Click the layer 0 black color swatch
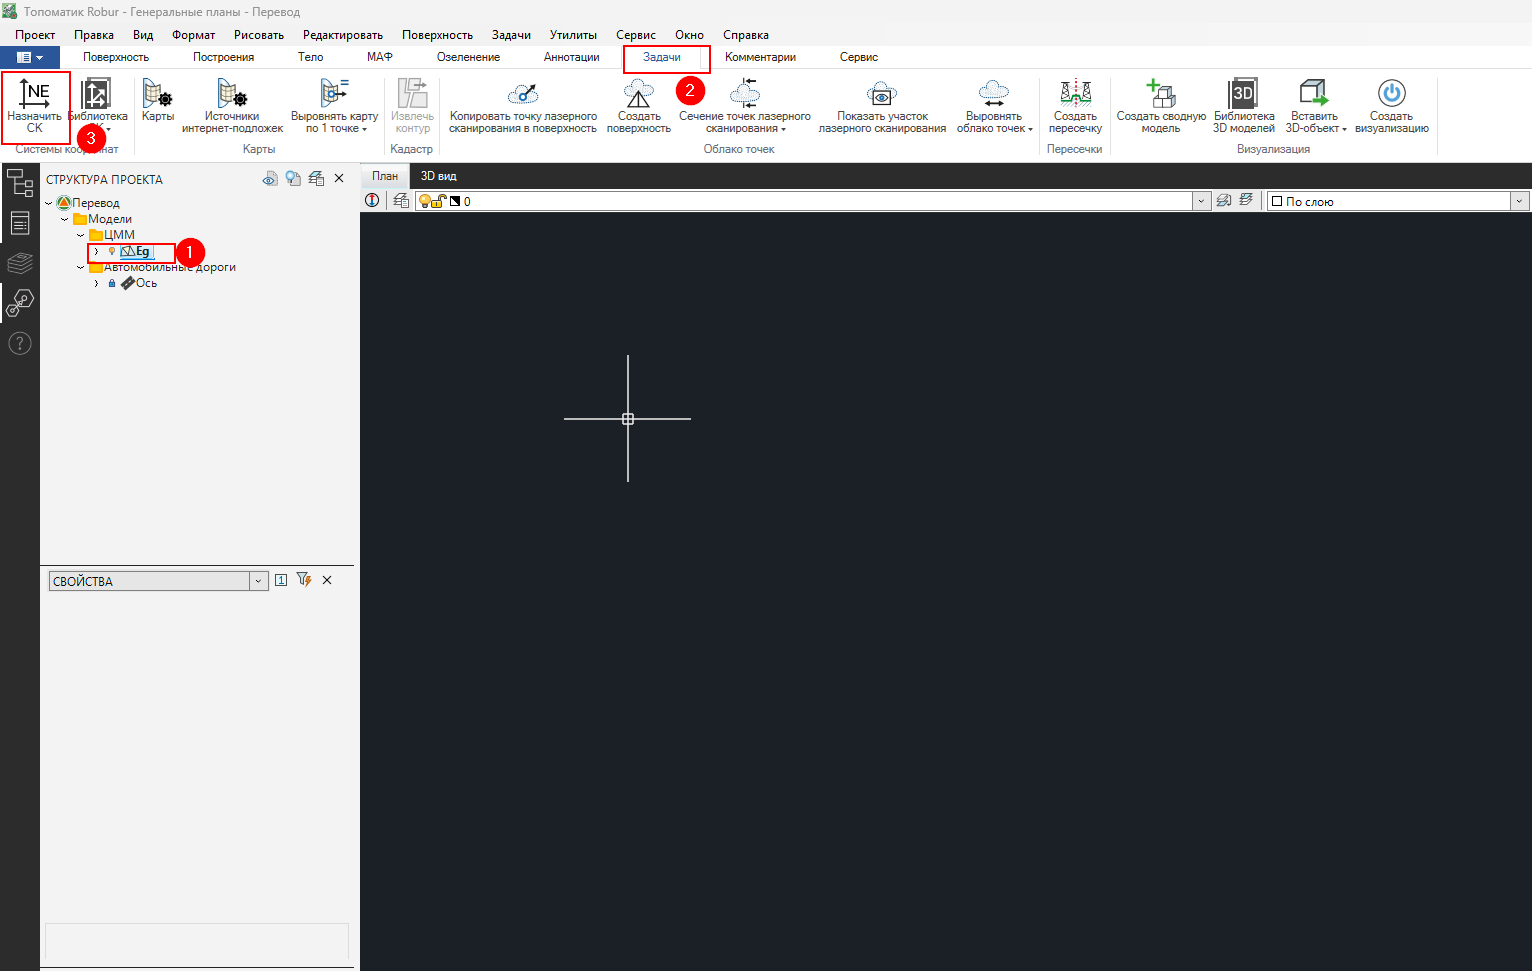Image resolution: width=1532 pixels, height=971 pixels. (455, 201)
